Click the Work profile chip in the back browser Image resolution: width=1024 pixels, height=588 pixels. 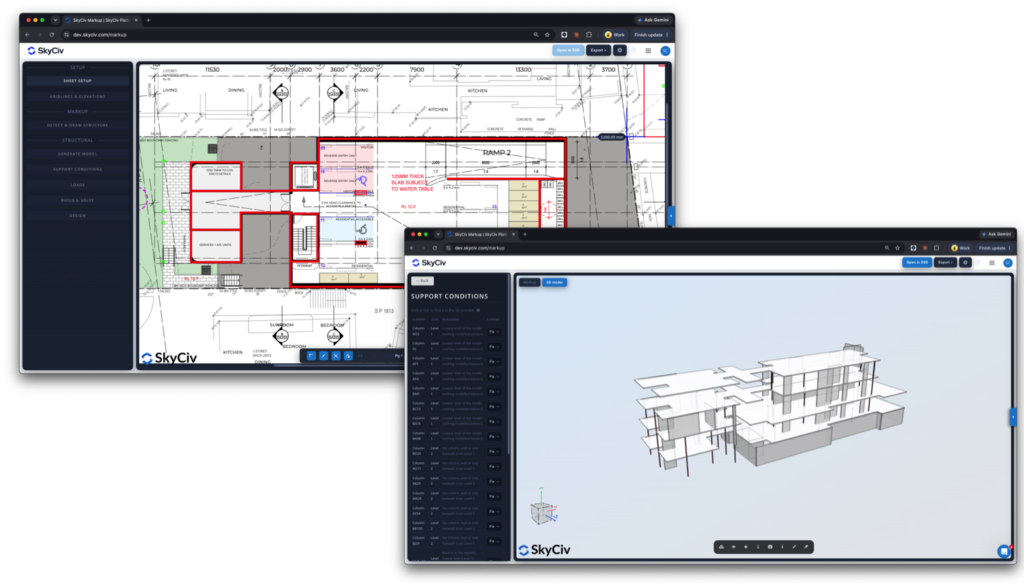(x=615, y=35)
